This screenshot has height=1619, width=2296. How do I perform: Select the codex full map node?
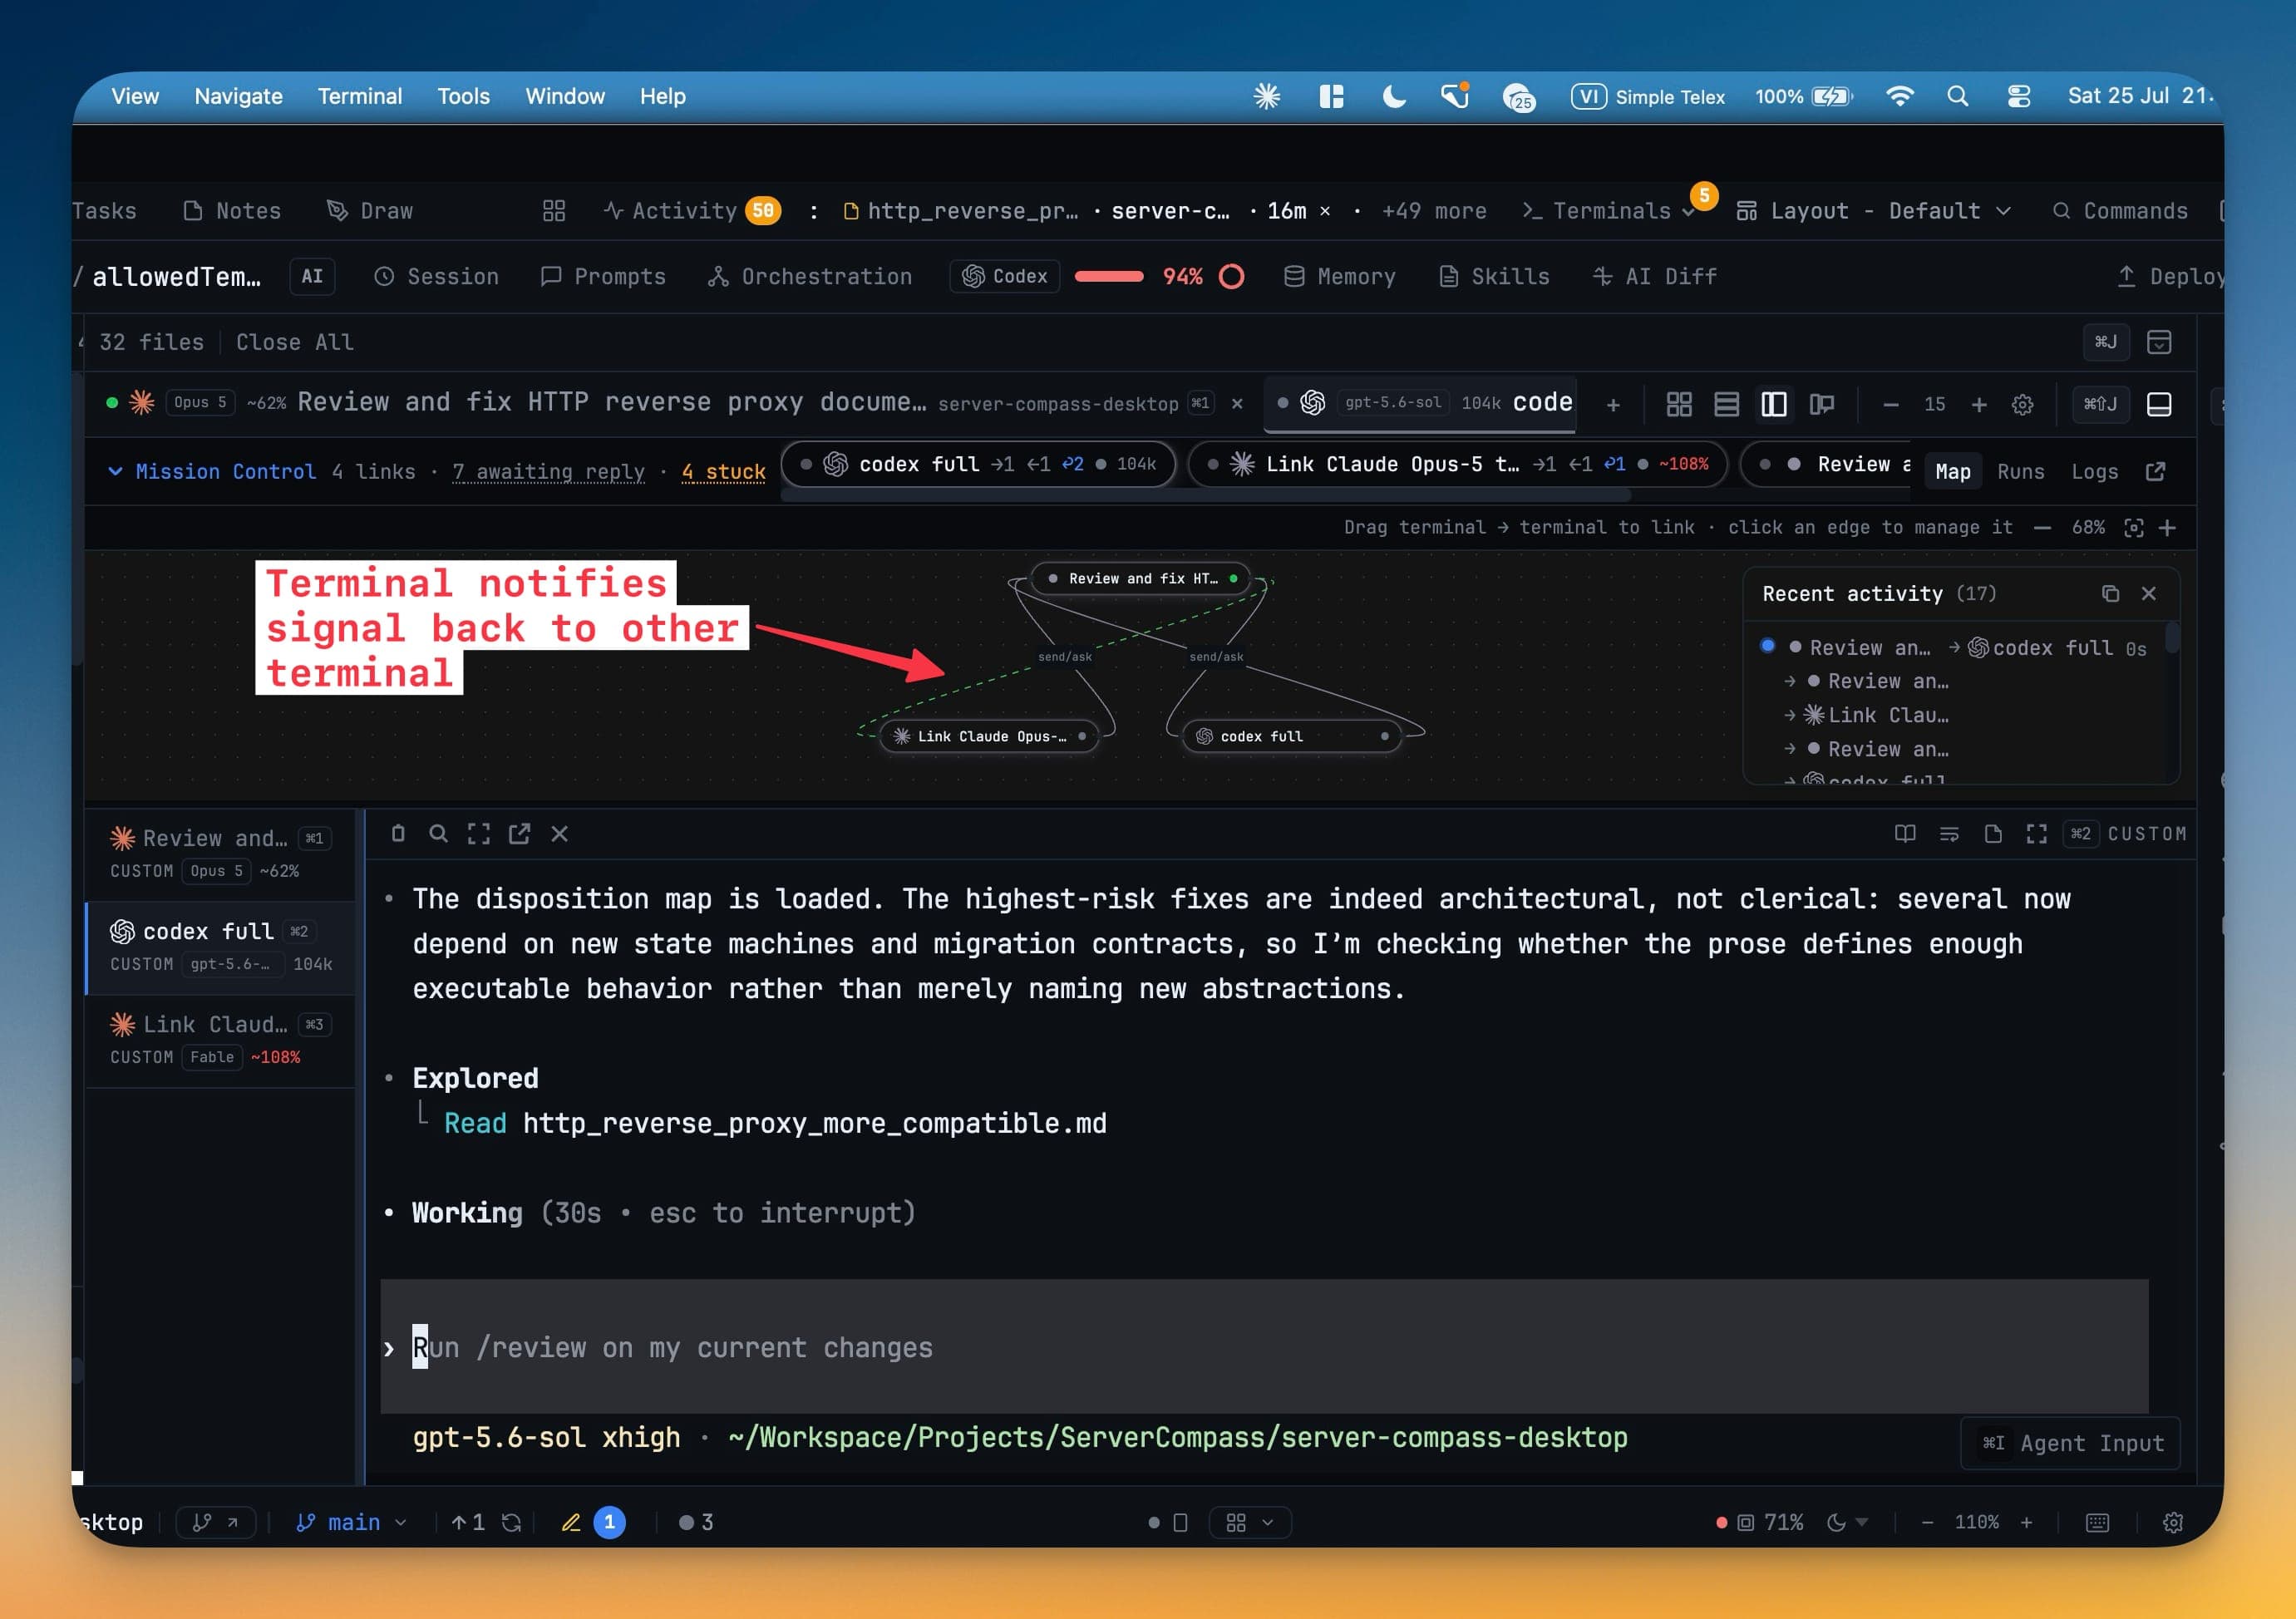[1292, 736]
